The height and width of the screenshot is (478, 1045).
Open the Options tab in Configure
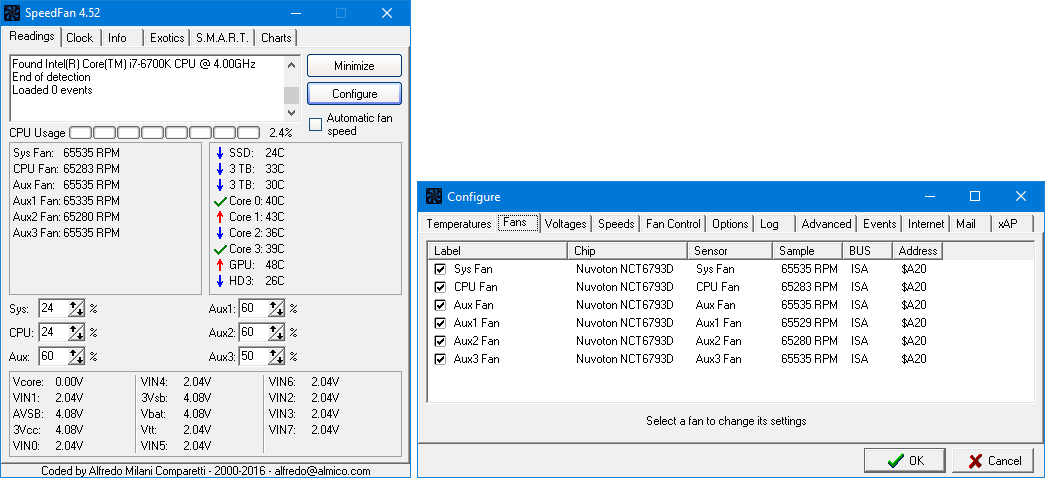(x=730, y=224)
